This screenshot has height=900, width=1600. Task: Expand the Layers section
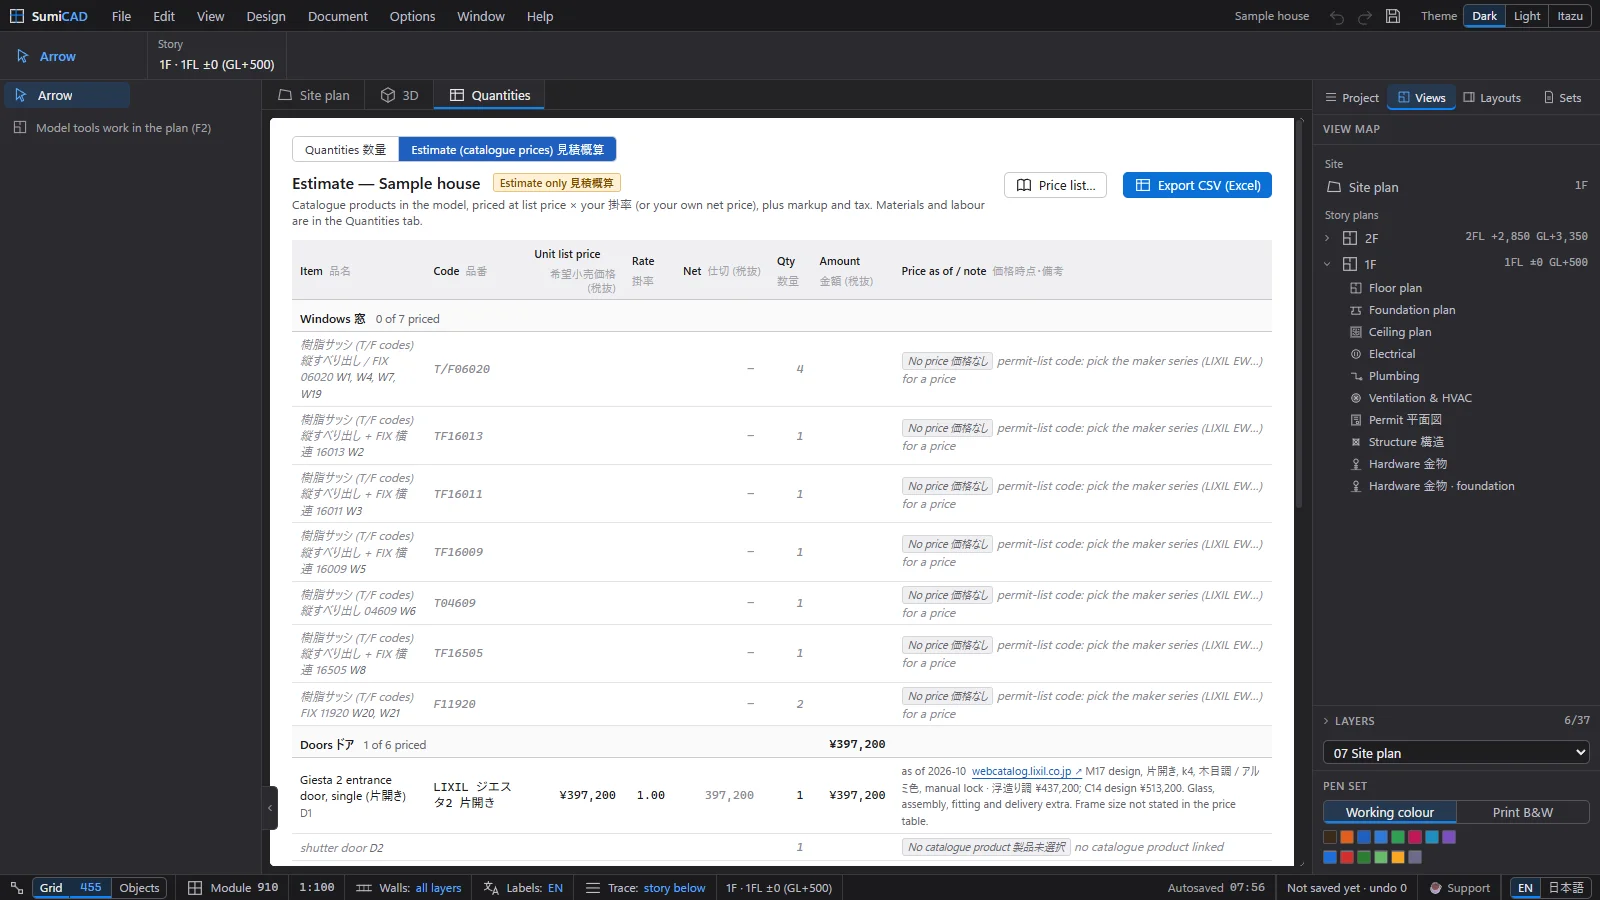[1327, 721]
